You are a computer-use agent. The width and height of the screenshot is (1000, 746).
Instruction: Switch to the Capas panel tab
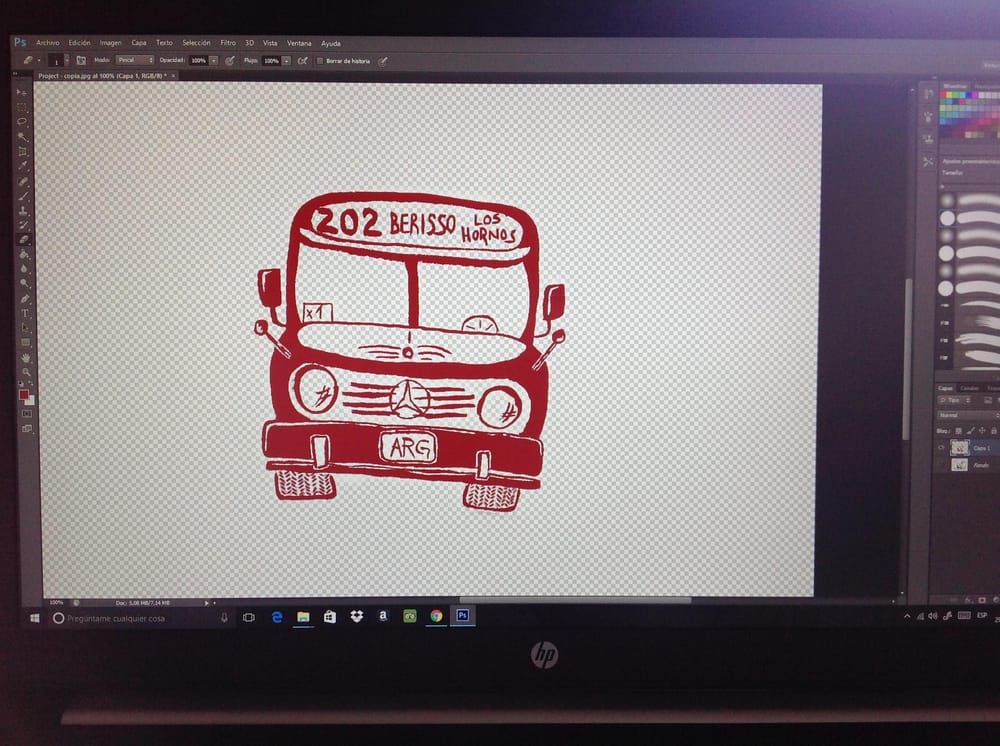(x=945, y=388)
